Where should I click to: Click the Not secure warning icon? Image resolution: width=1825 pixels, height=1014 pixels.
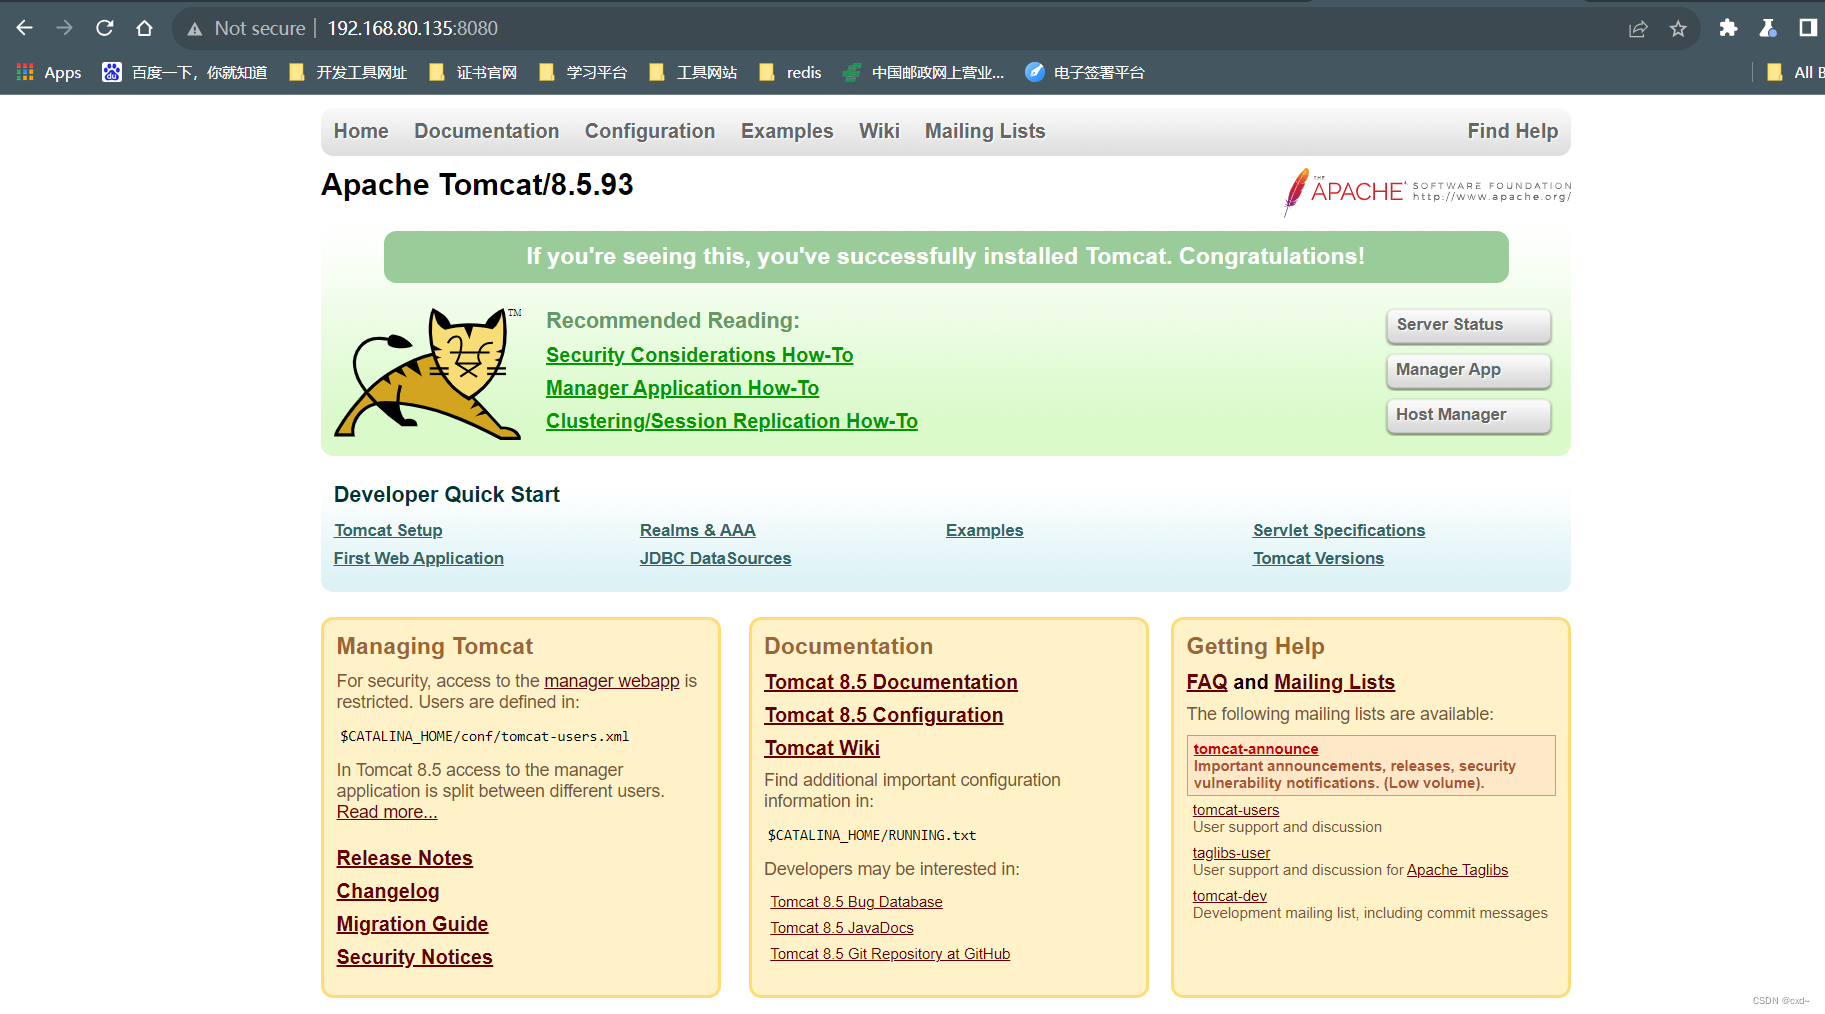pos(195,29)
